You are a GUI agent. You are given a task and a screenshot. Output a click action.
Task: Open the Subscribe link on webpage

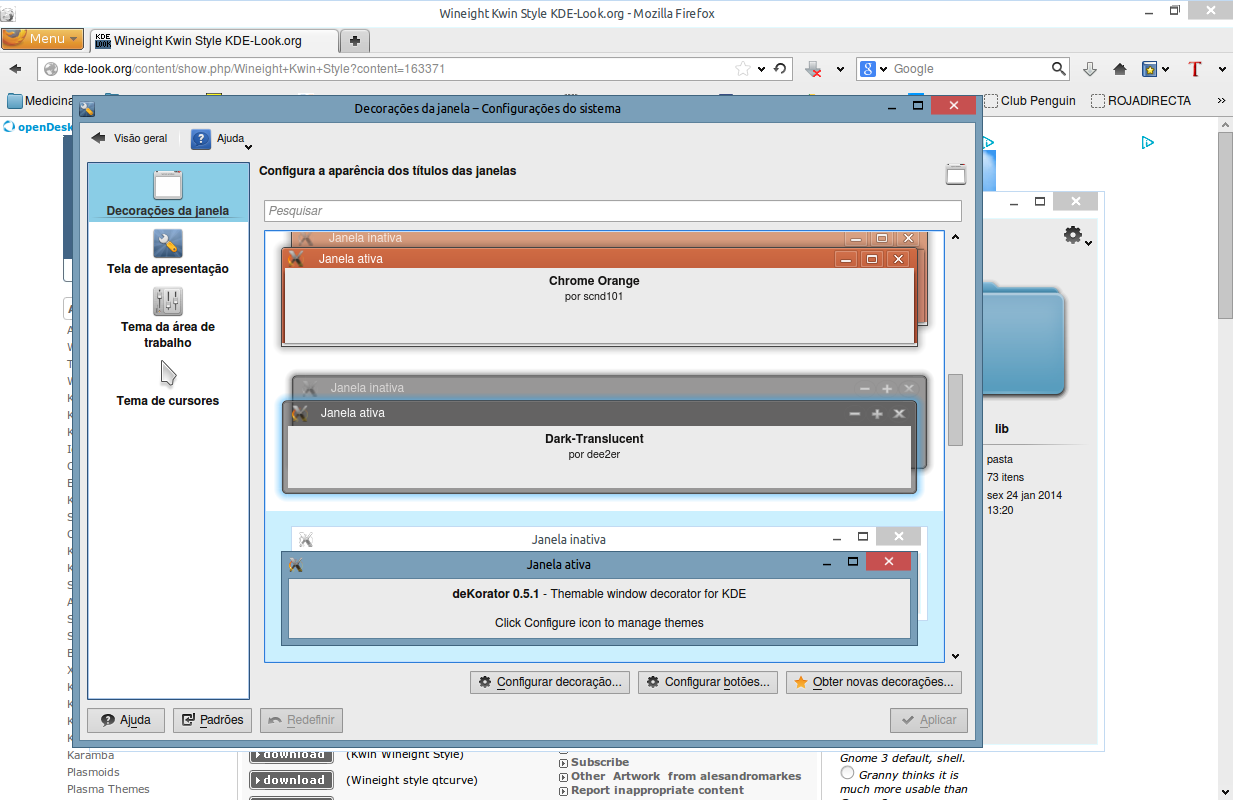tap(600, 762)
